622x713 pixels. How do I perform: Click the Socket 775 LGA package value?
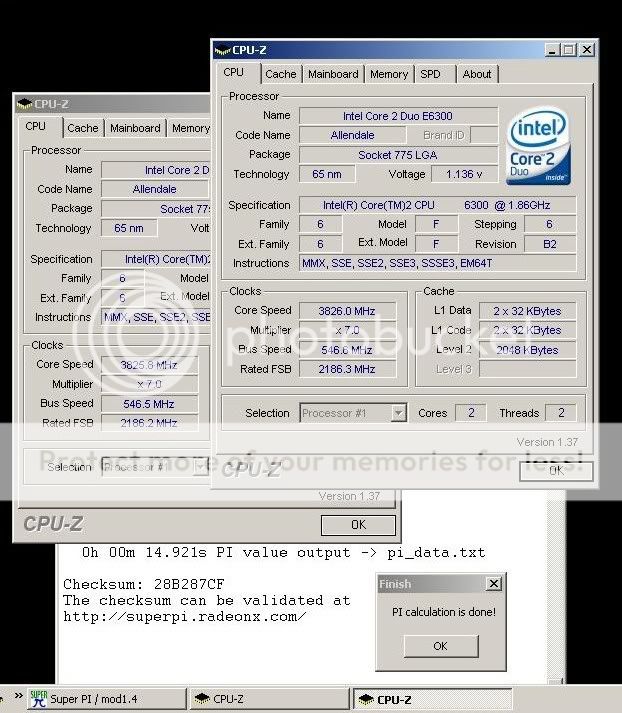coord(398,155)
